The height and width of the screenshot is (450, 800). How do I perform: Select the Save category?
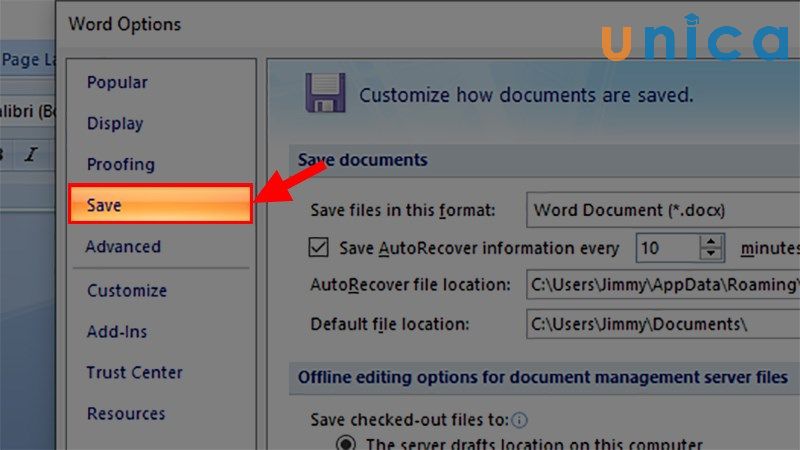pyautogui.click(x=160, y=204)
